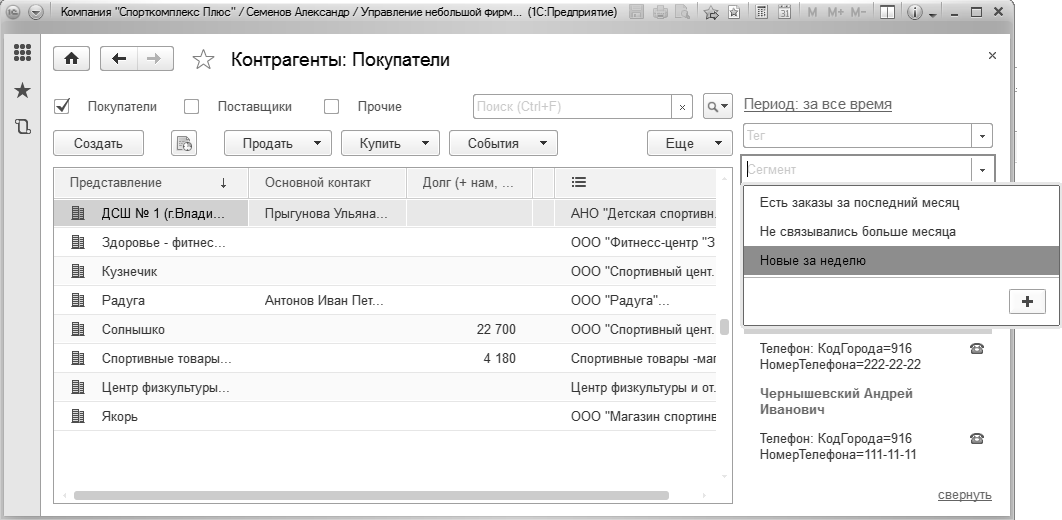Call phone icon next to 111-11-11
1062x520 pixels.
tap(977, 438)
